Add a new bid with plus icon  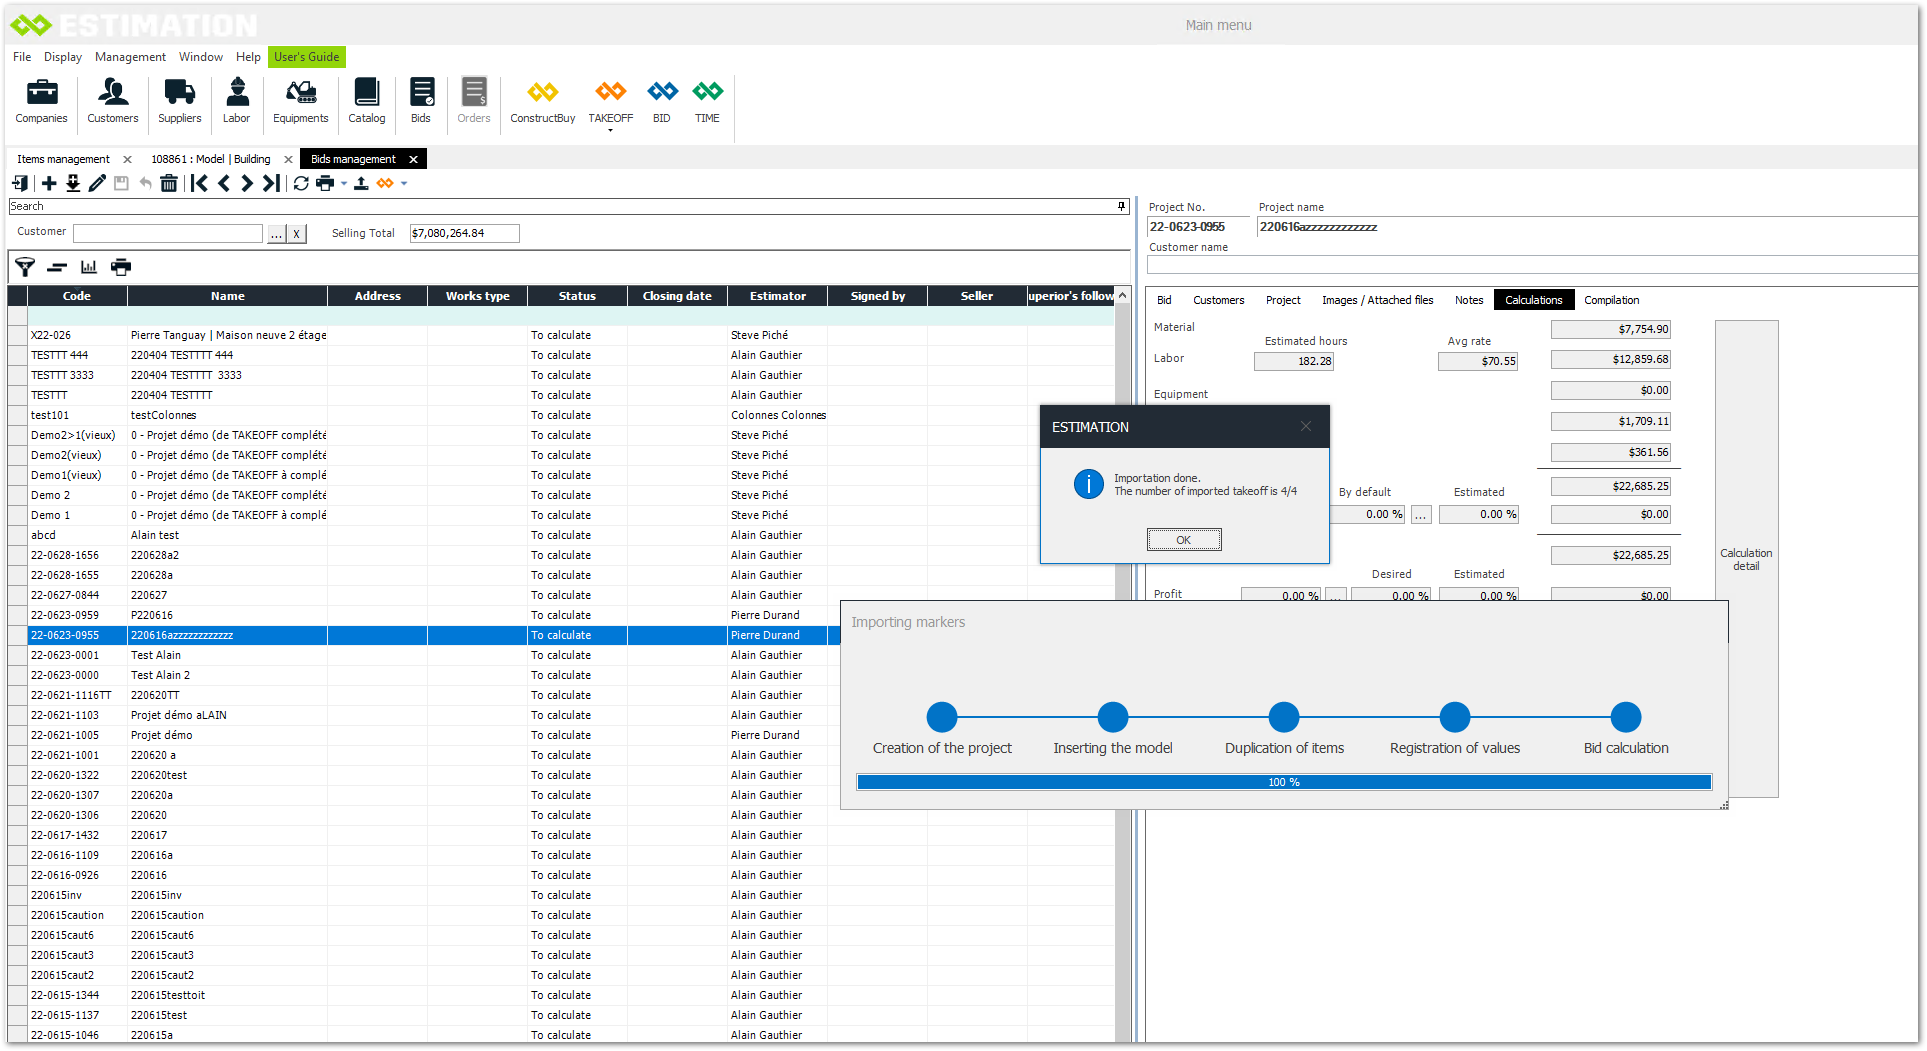pyautogui.click(x=49, y=183)
